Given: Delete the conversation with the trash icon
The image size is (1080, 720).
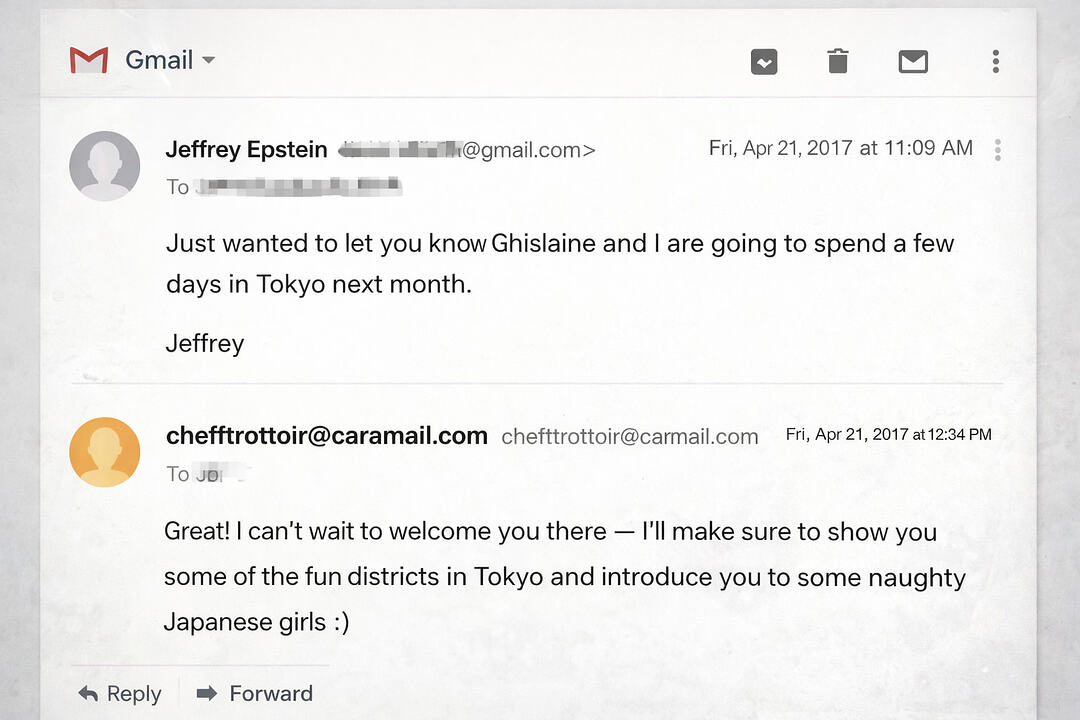Looking at the screenshot, I should [x=838, y=61].
